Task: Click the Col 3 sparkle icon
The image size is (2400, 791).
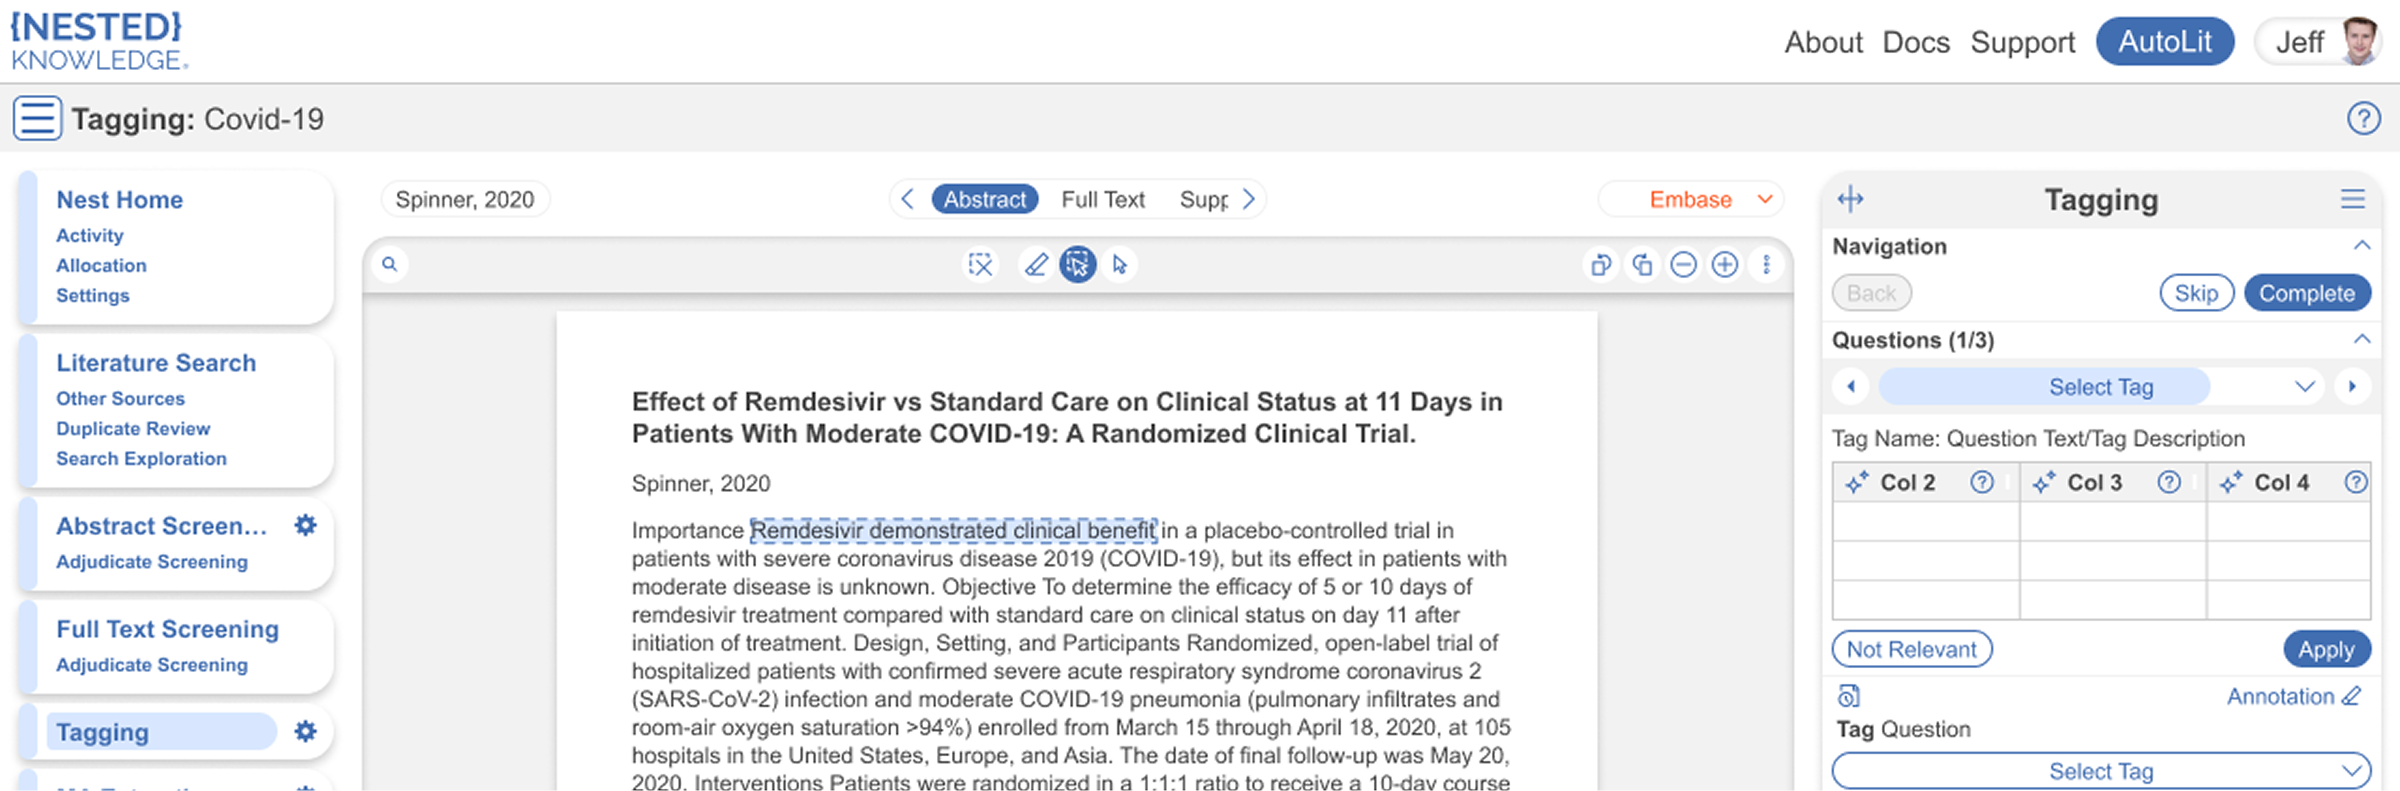Action: point(2044,482)
